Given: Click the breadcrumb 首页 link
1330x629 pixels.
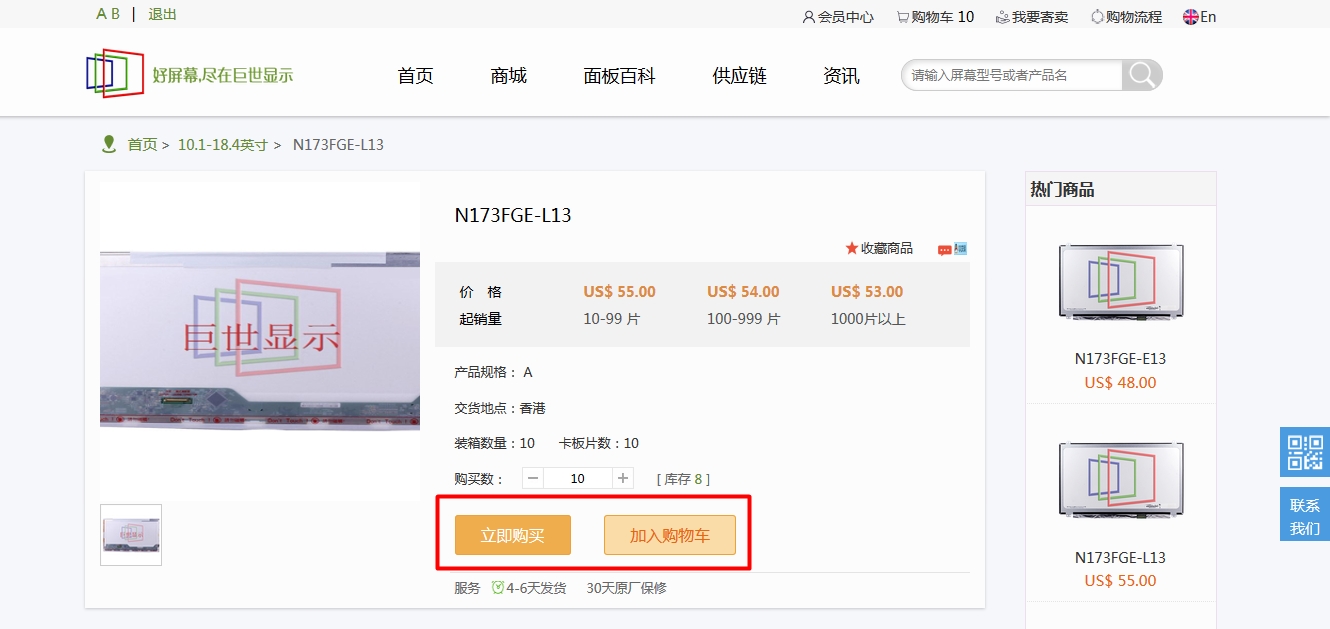Looking at the screenshot, I should tap(142, 144).
